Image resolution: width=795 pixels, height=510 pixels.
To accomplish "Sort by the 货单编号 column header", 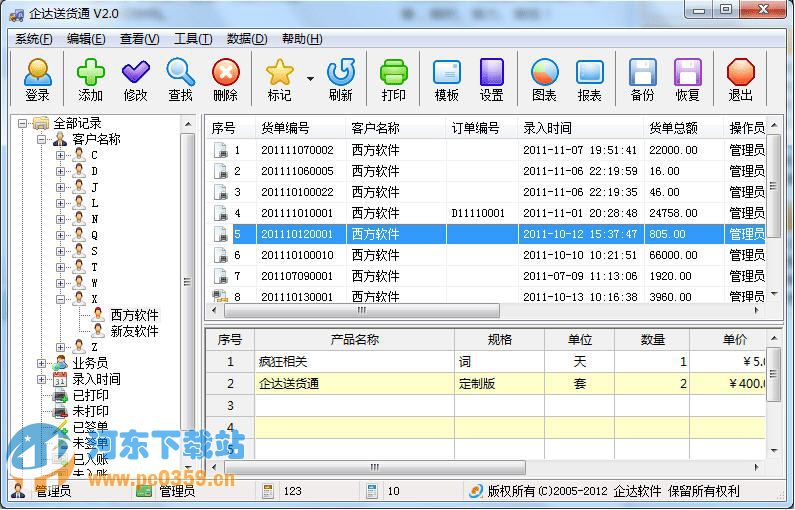I will 301,128.
